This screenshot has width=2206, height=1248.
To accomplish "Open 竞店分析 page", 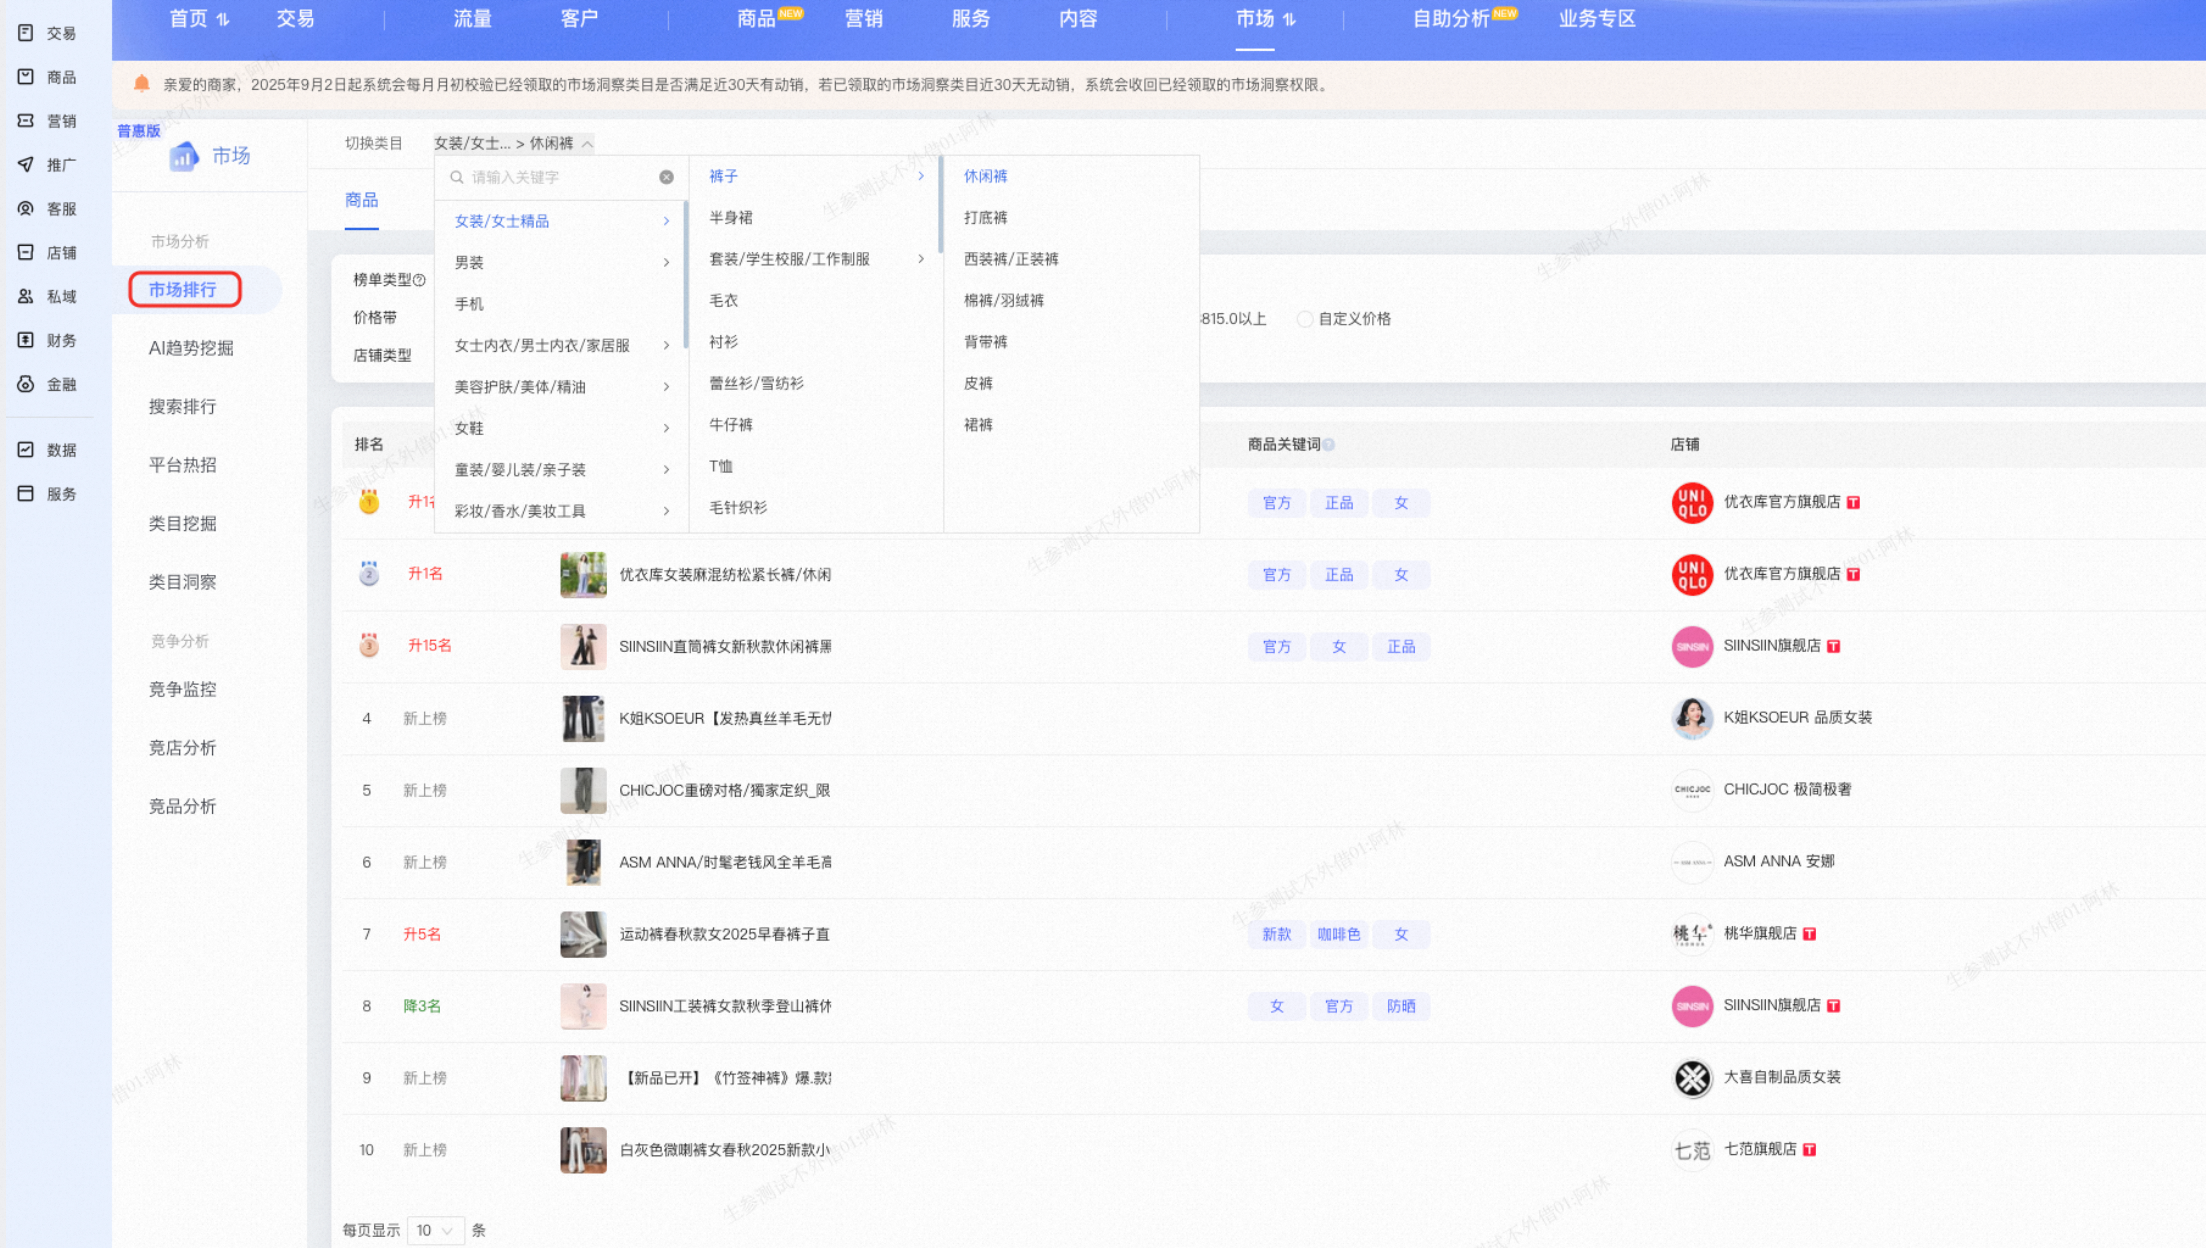I will pyautogui.click(x=182, y=748).
